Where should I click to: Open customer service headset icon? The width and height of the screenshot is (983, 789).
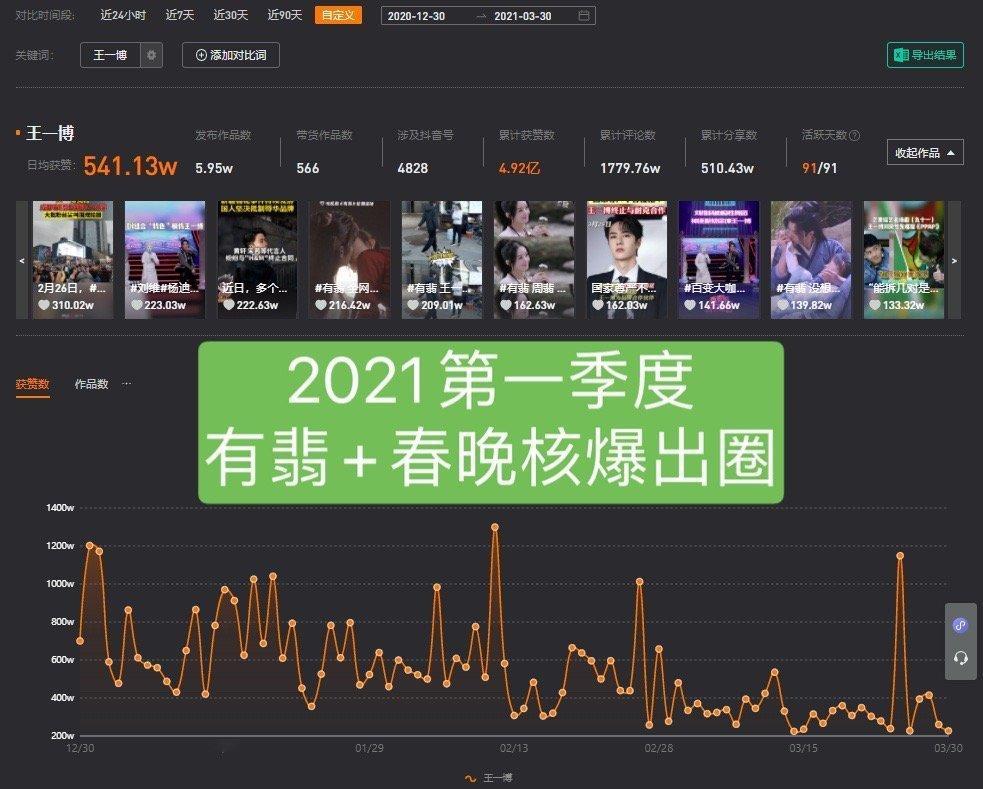(x=960, y=658)
